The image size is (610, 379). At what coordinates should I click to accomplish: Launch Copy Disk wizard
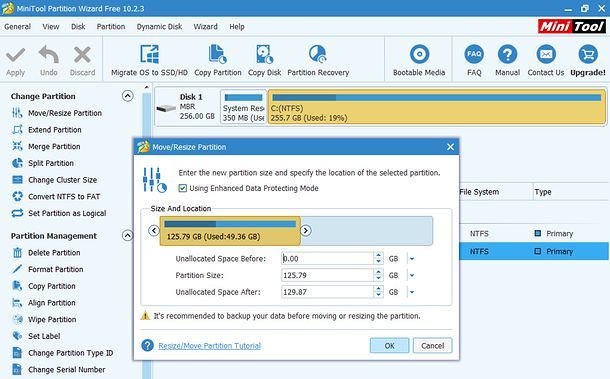point(265,60)
